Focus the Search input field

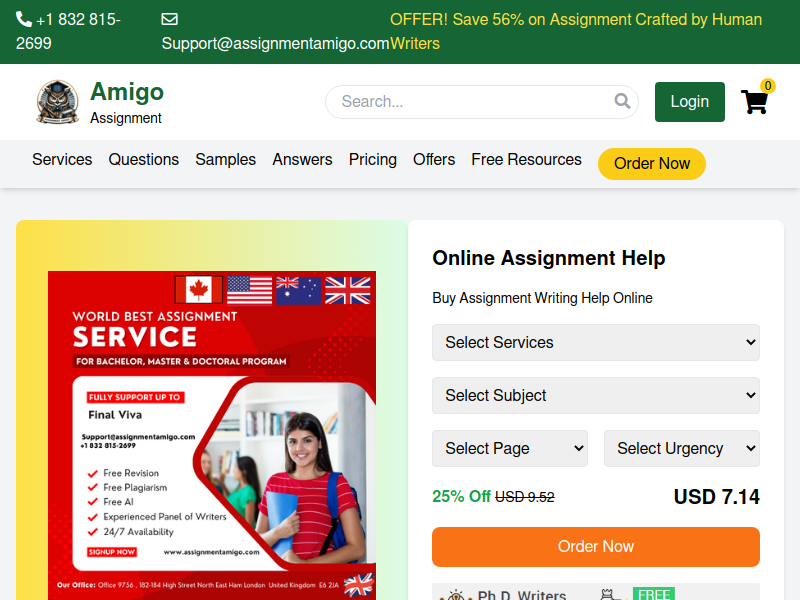coord(481,102)
